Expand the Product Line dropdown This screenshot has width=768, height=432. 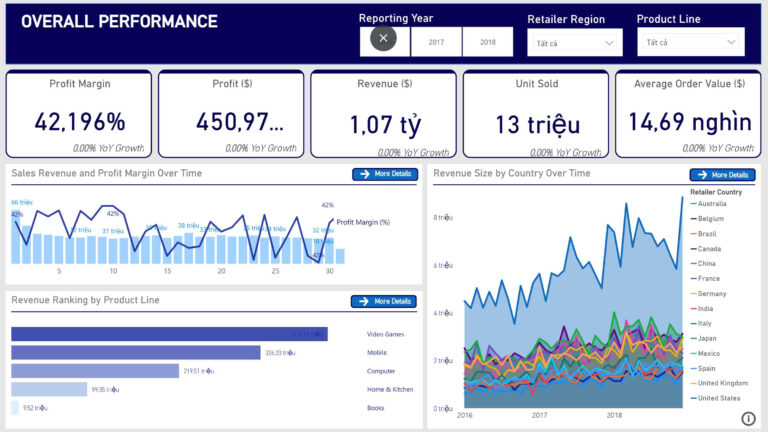coord(690,43)
